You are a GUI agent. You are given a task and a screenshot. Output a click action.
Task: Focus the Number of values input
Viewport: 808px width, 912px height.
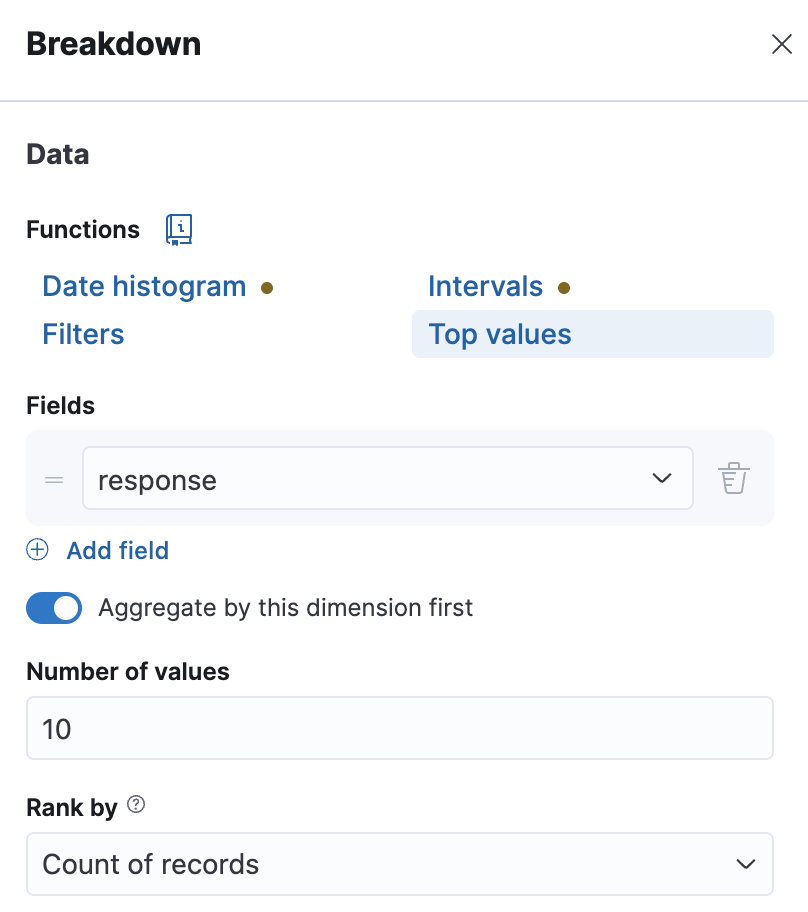400,728
